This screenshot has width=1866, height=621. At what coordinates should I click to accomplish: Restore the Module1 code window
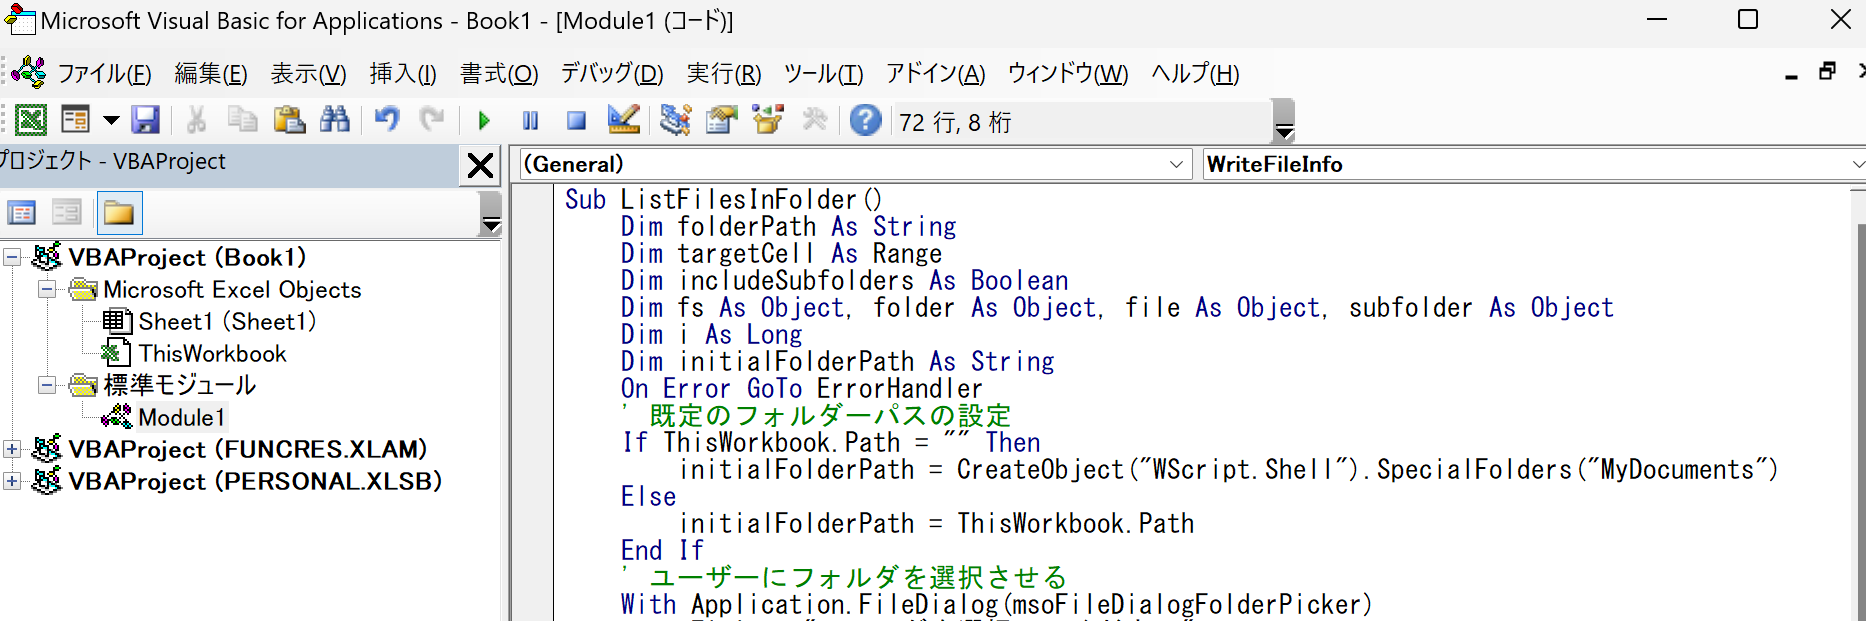pyautogui.click(x=1827, y=71)
